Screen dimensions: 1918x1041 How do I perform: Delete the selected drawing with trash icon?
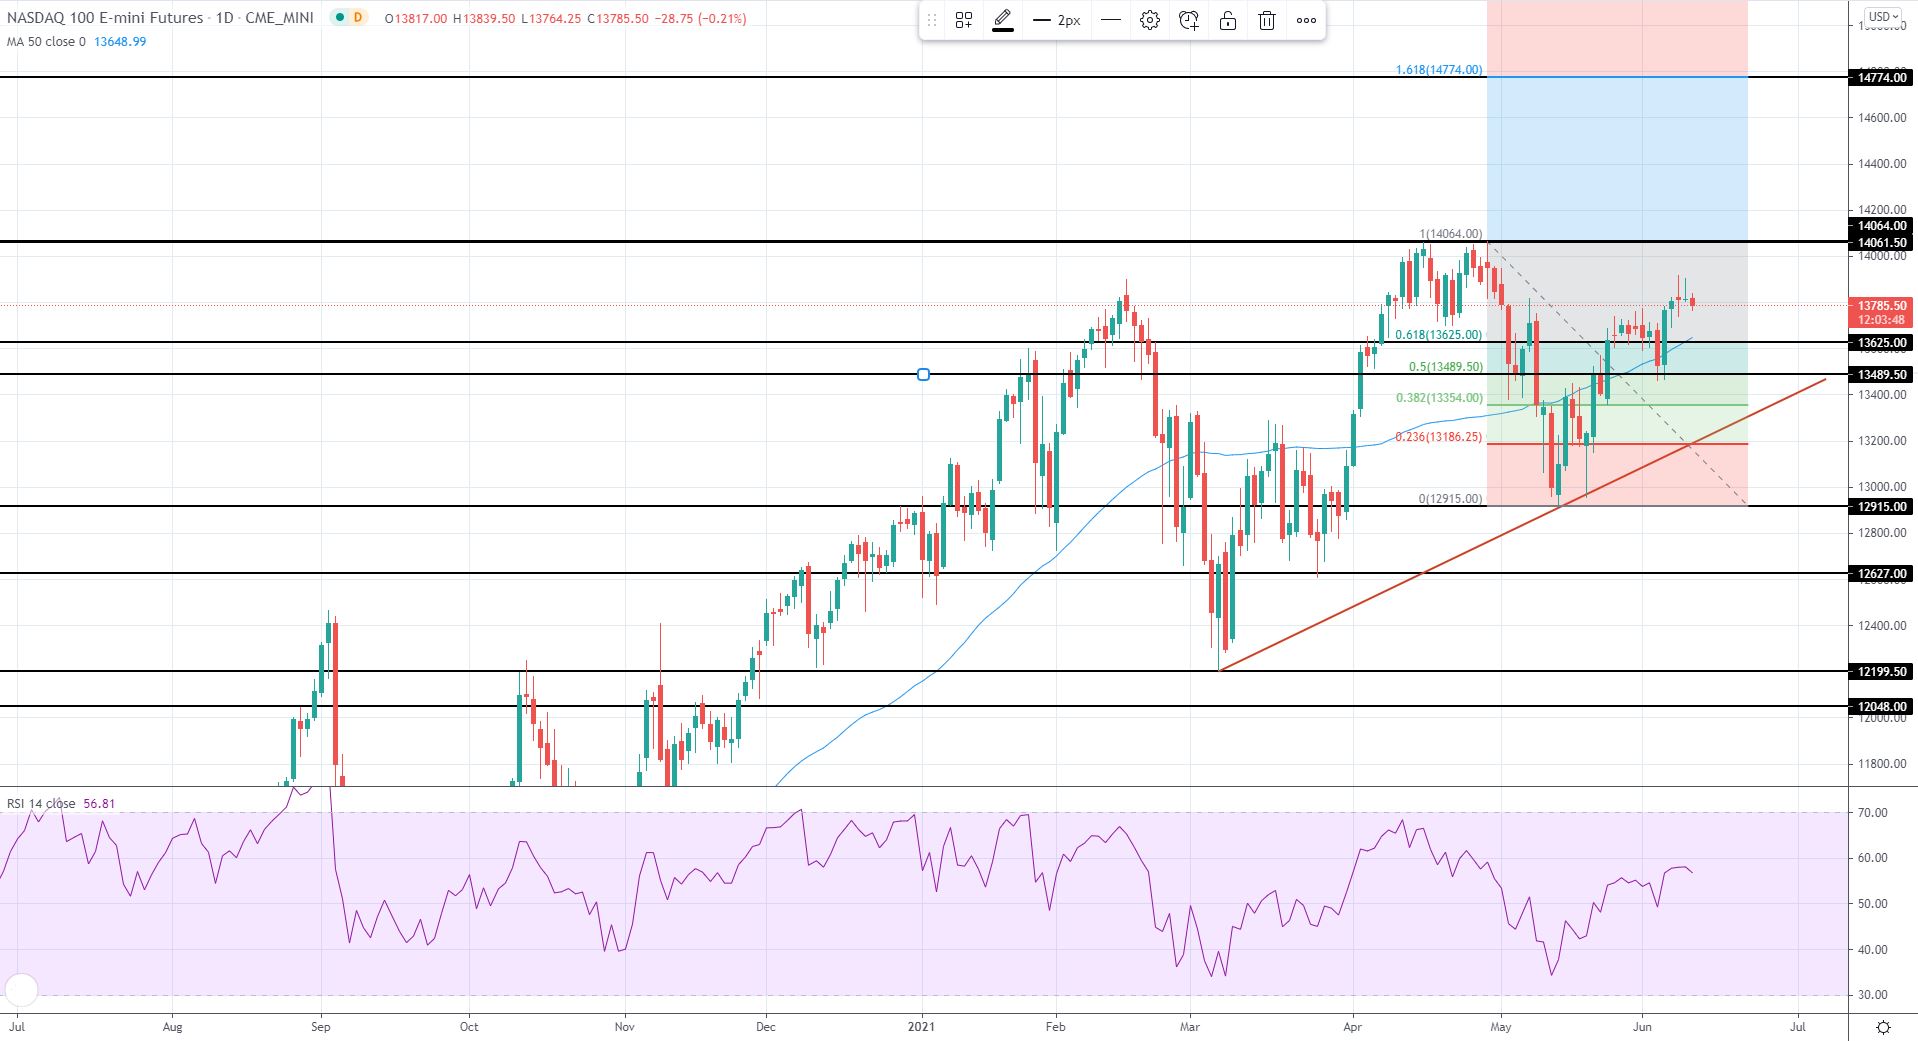point(1267,20)
